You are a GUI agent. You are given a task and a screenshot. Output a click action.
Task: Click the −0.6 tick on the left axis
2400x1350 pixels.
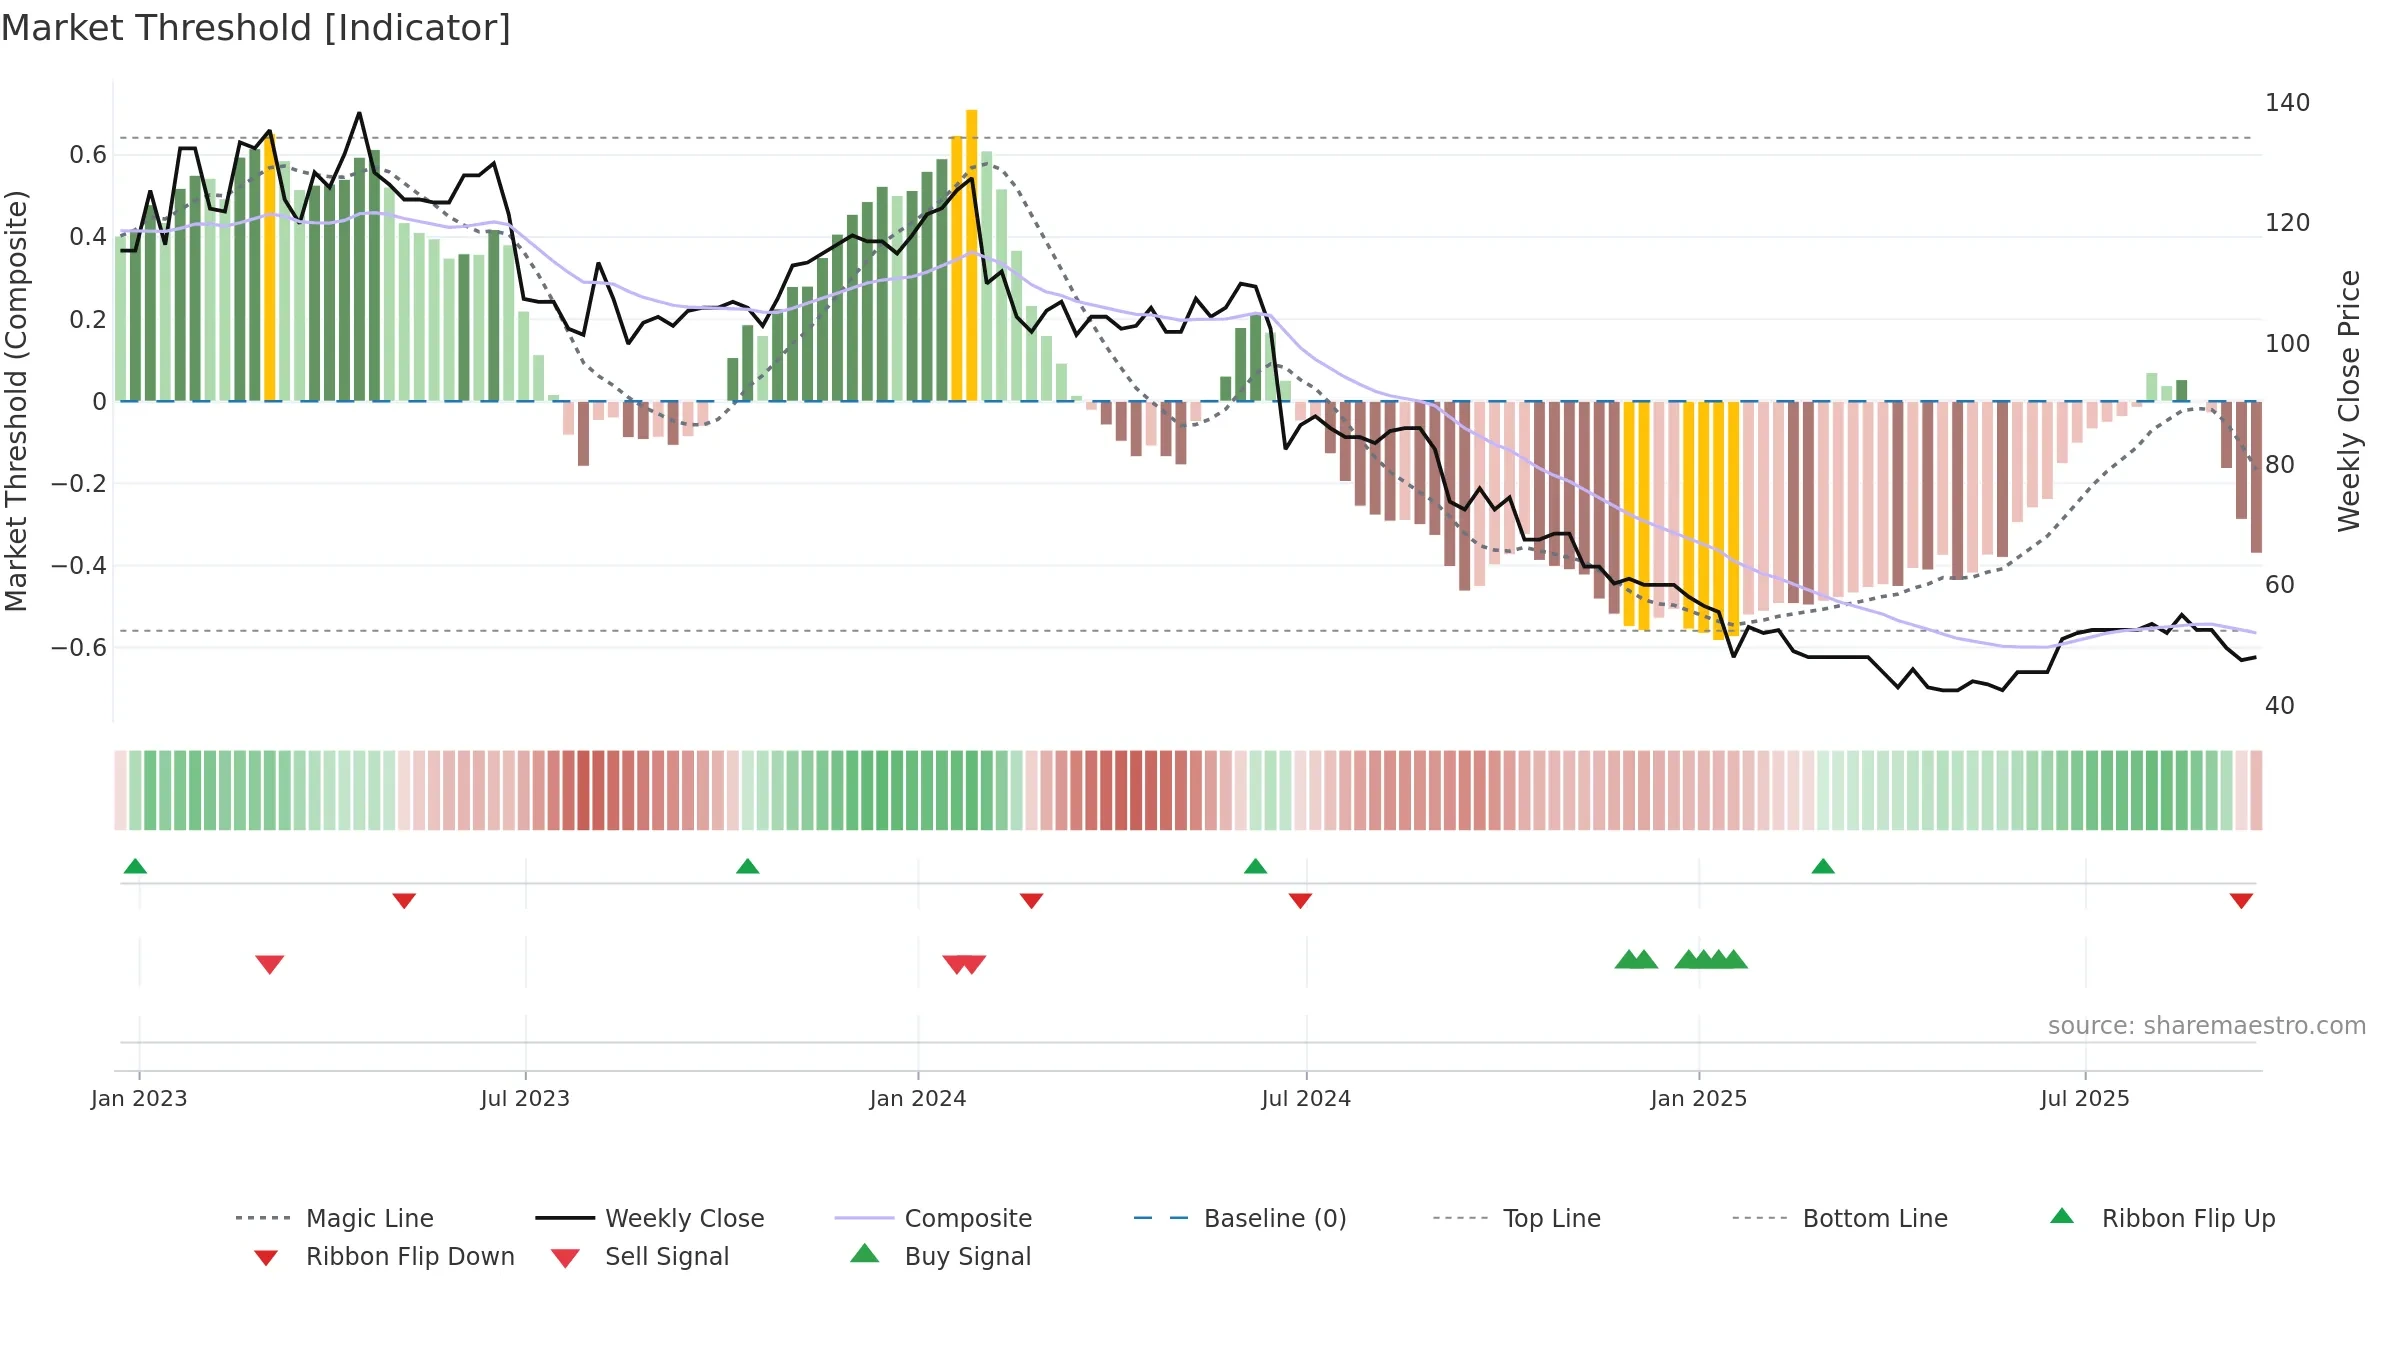[79, 647]
